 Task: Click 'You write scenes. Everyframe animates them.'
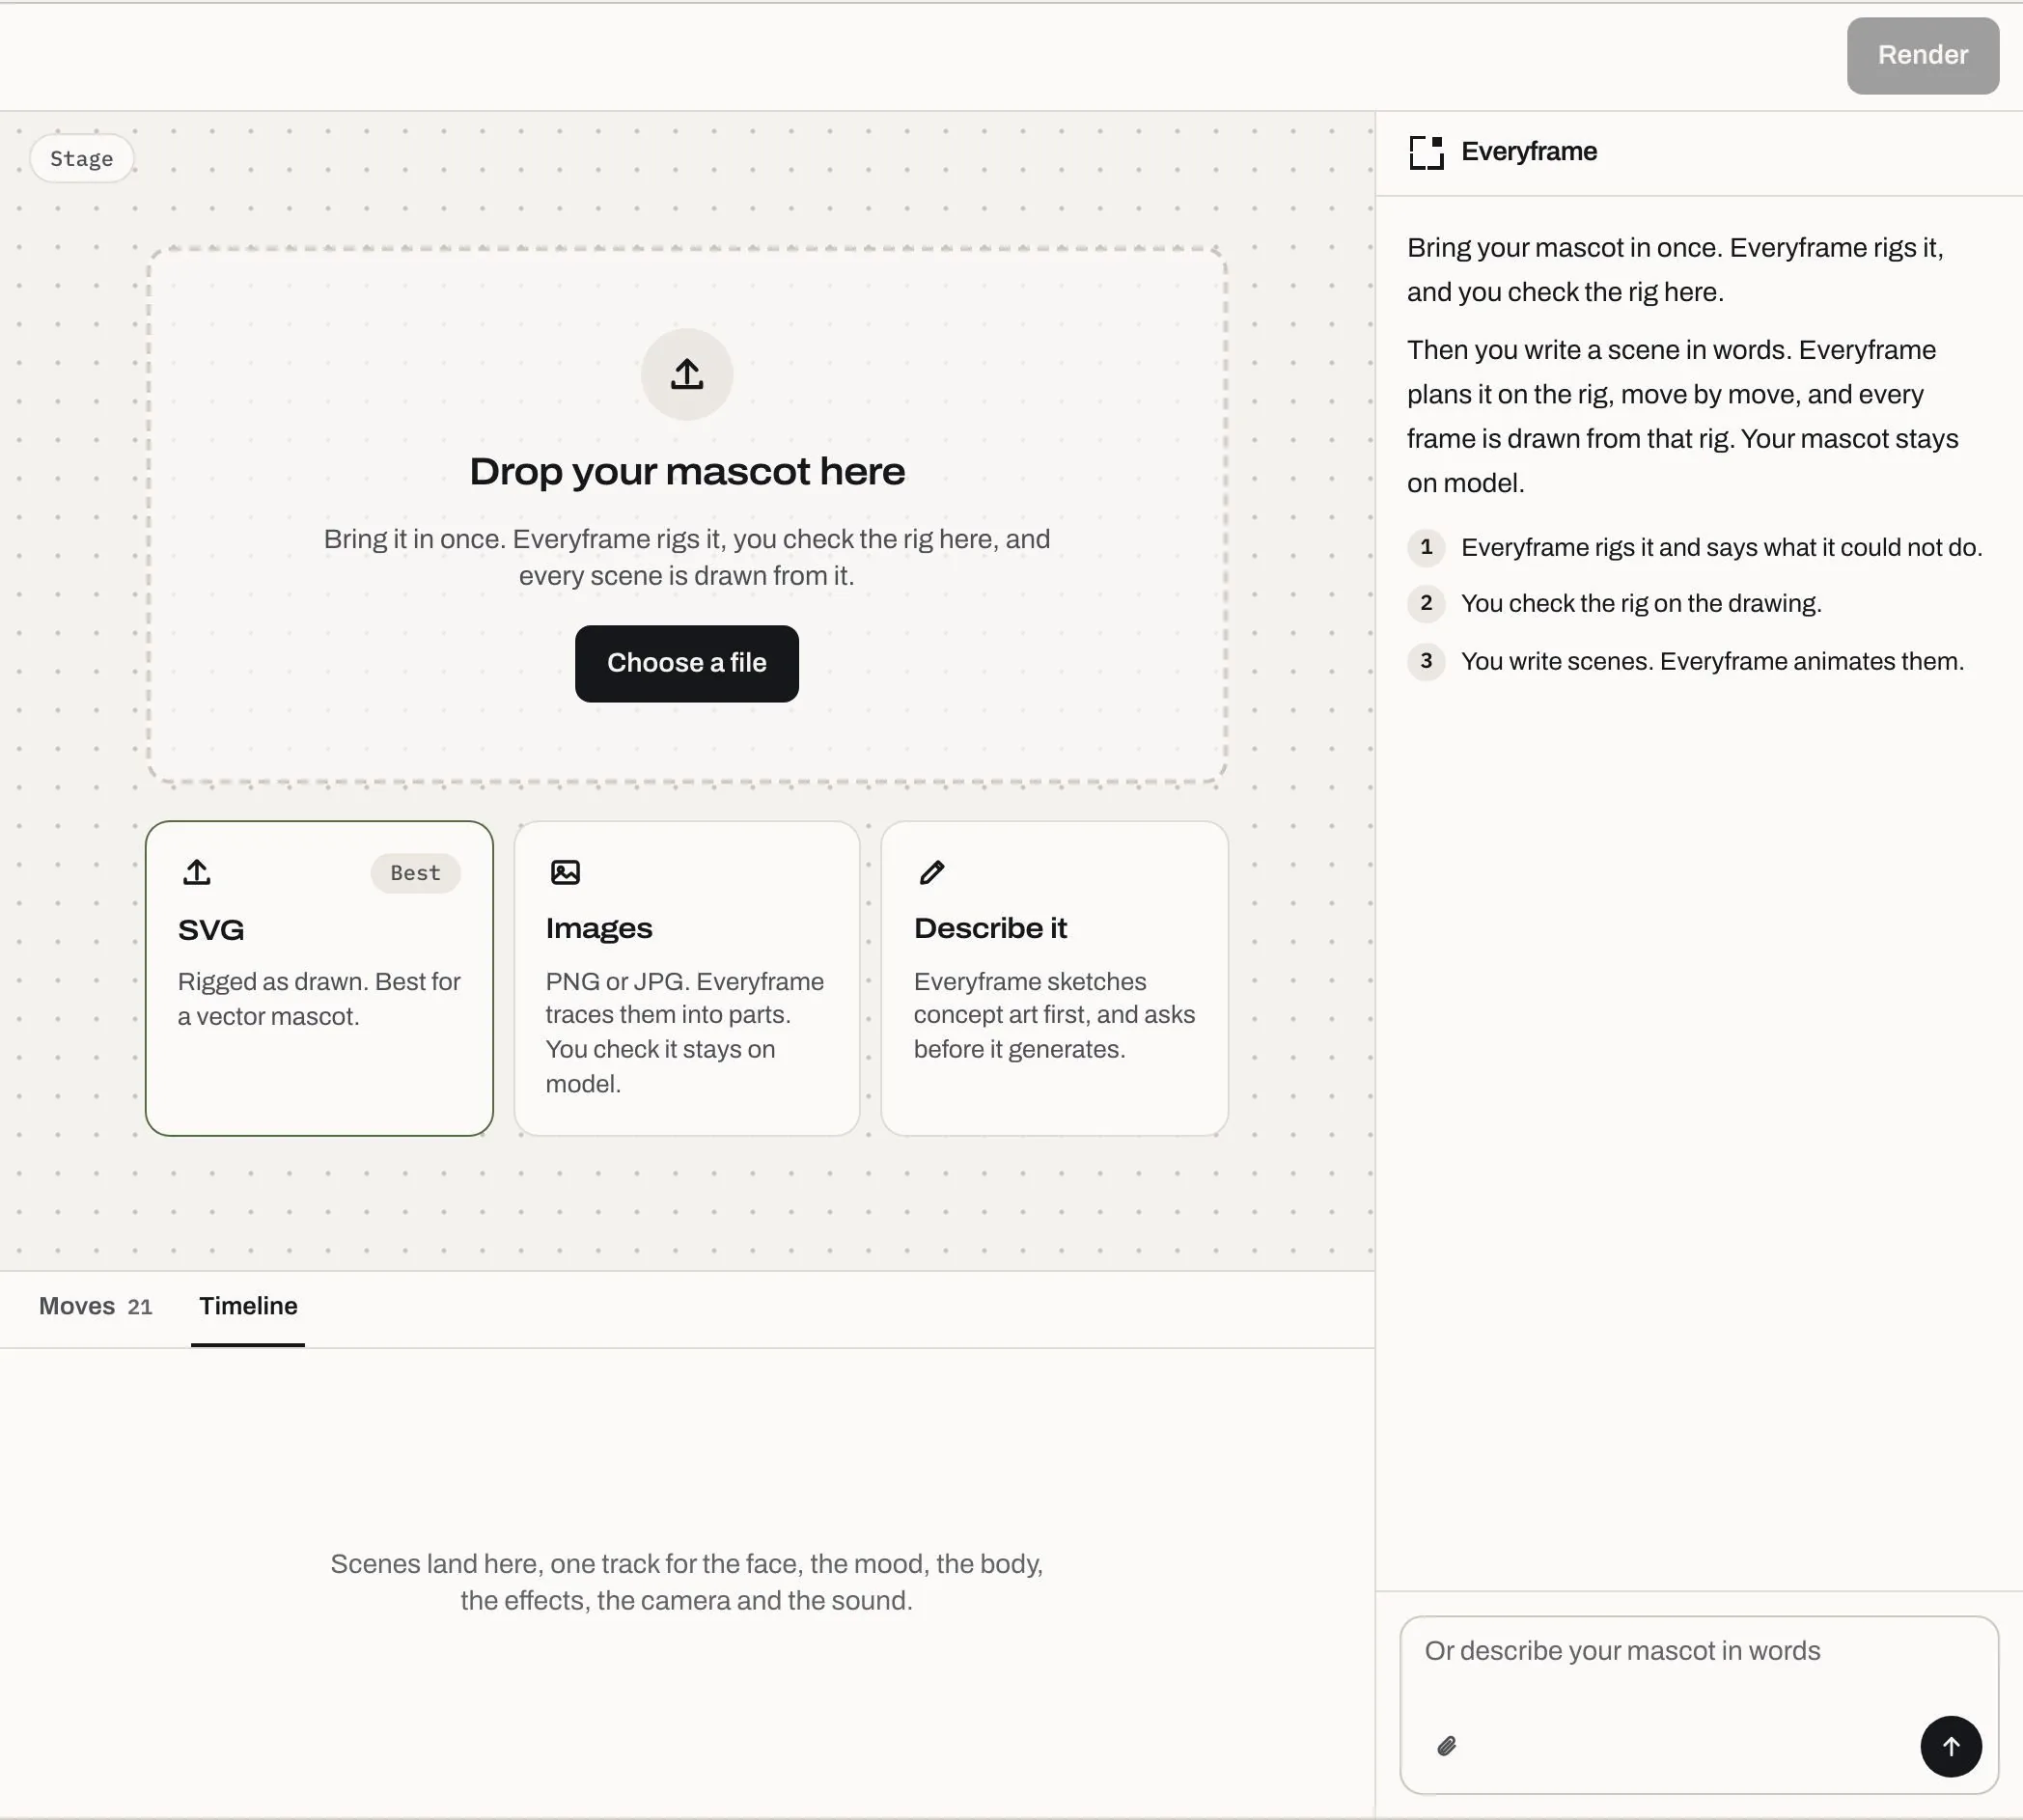coord(1712,661)
